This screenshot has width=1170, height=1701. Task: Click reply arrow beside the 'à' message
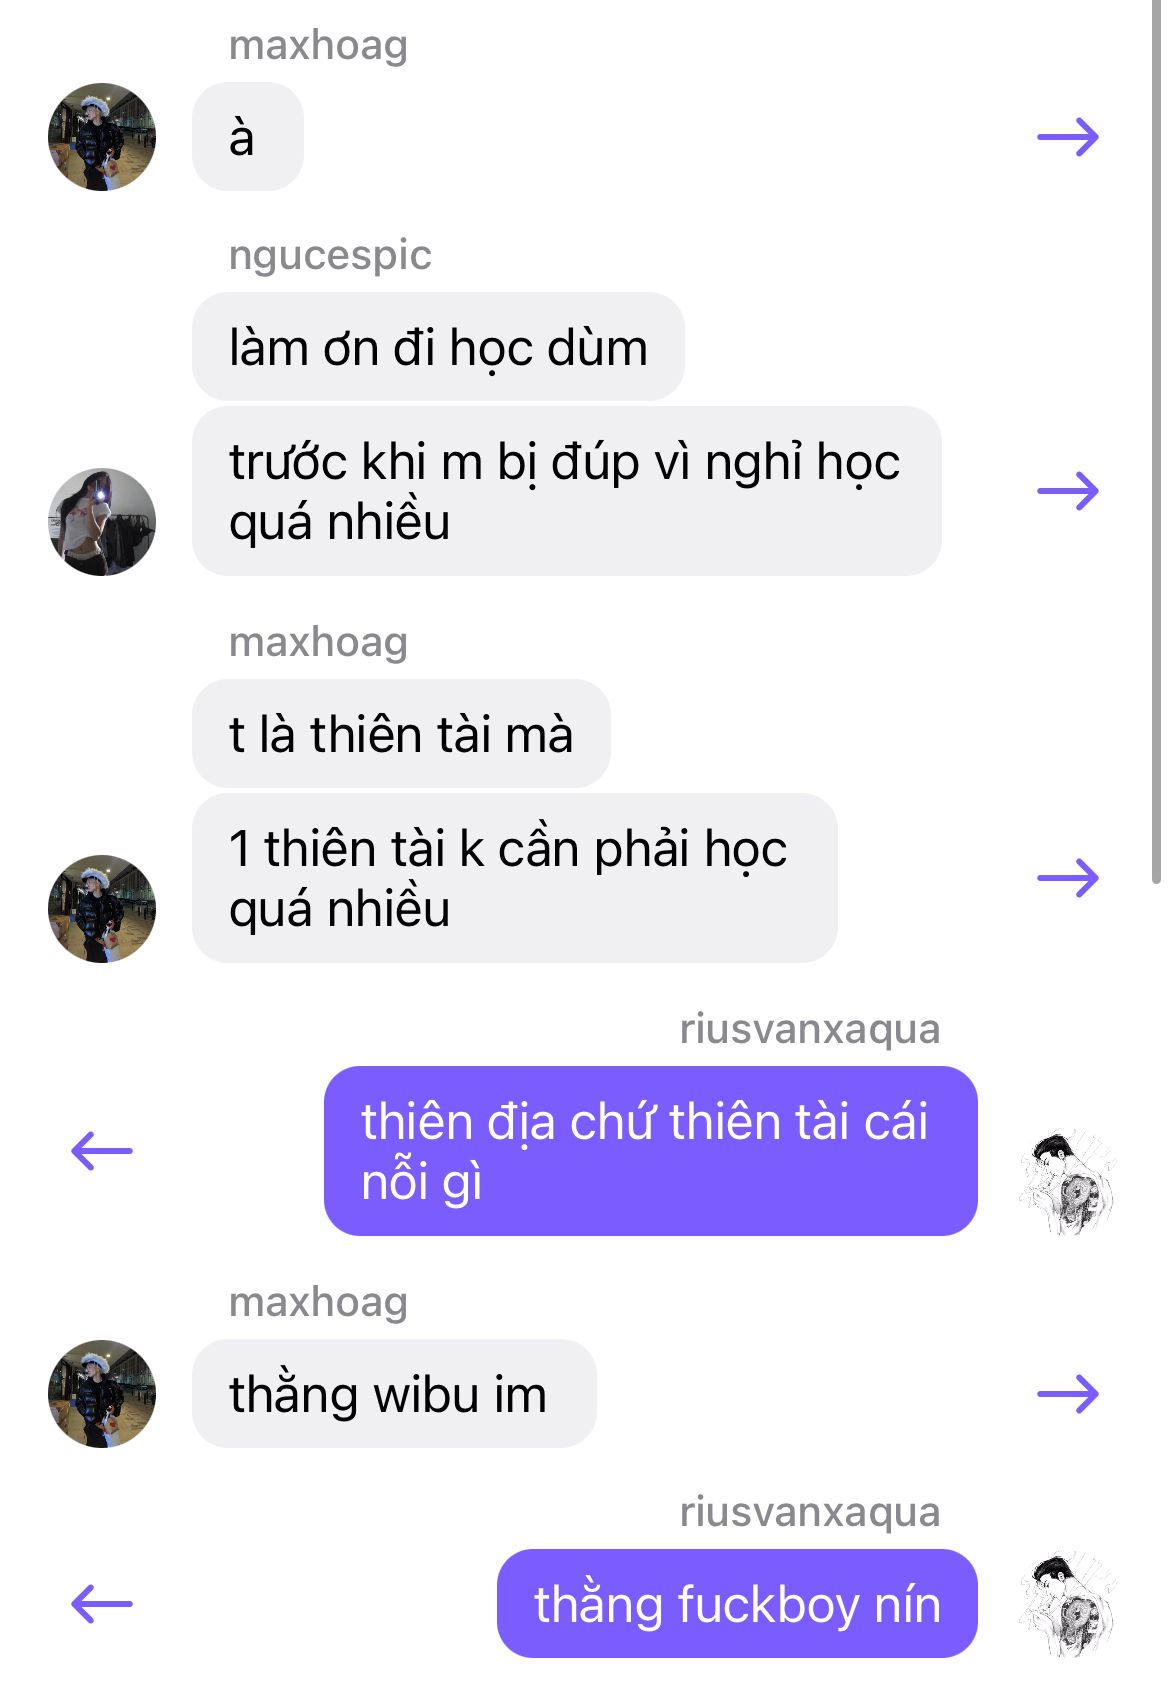[x=1068, y=137]
